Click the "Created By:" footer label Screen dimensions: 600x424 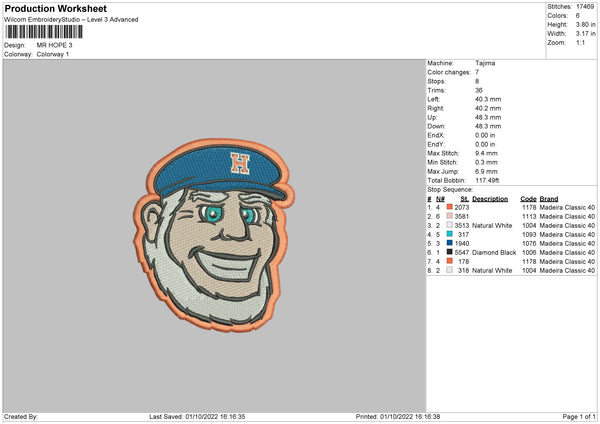point(21,416)
